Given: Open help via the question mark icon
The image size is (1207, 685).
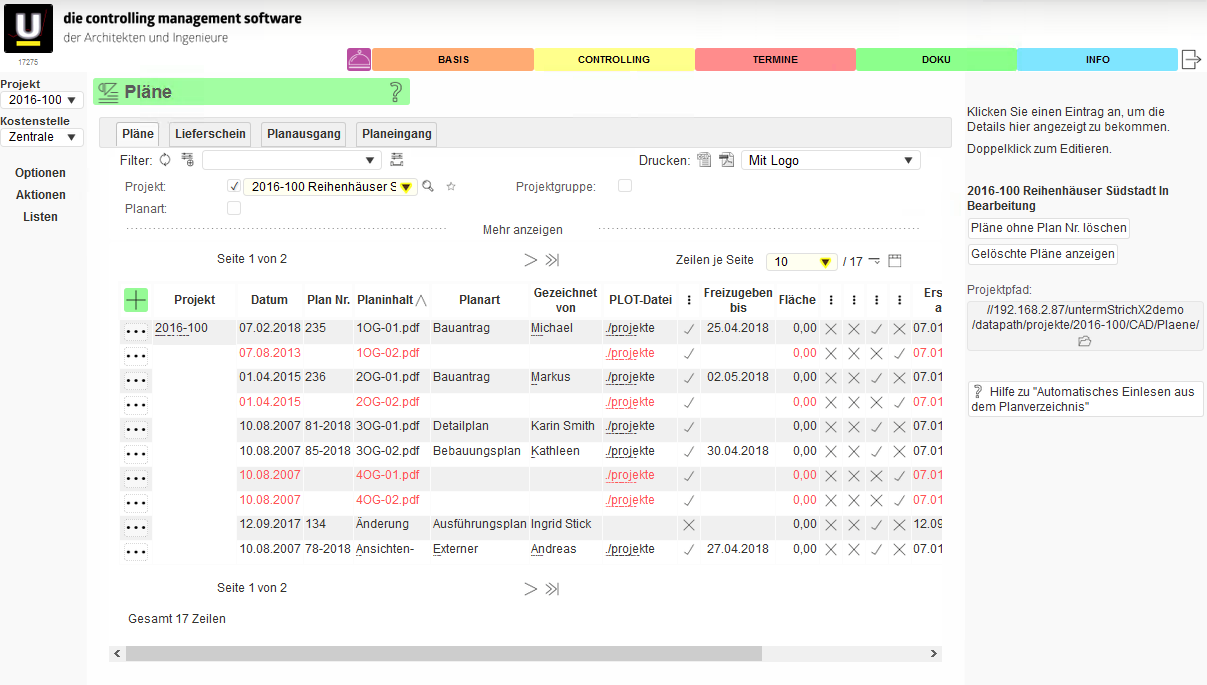Looking at the screenshot, I should tap(396, 93).
